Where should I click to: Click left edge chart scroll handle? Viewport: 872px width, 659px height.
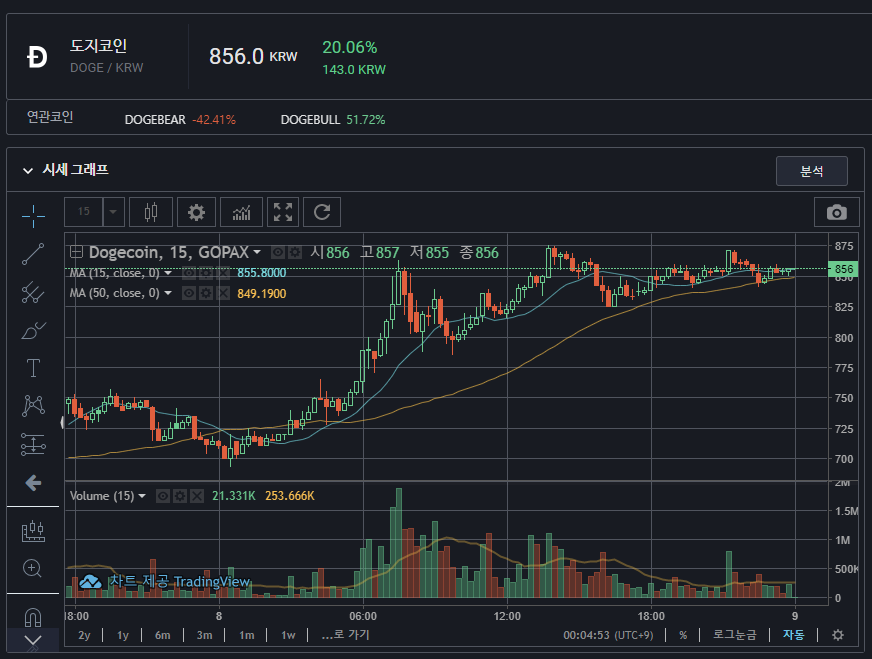click(x=62, y=423)
